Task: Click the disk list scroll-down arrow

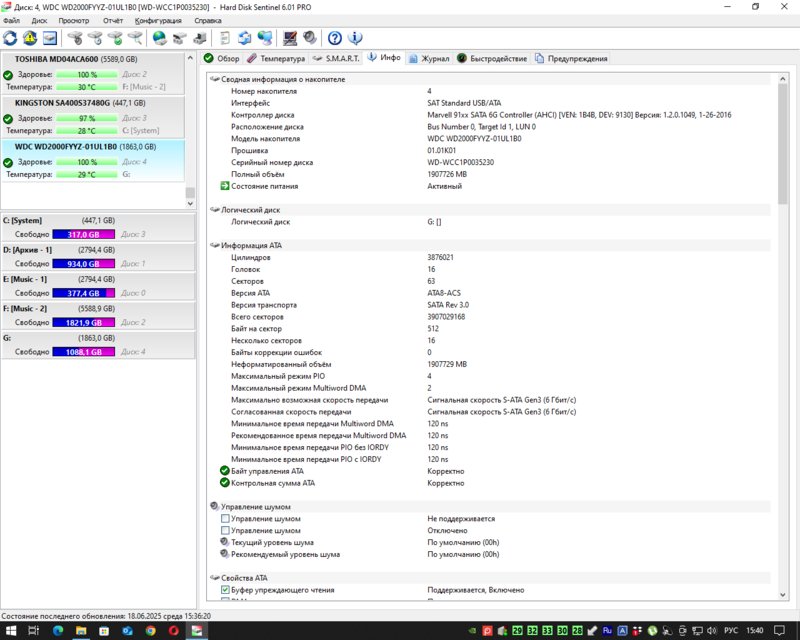Action: pyautogui.click(x=190, y=203)
